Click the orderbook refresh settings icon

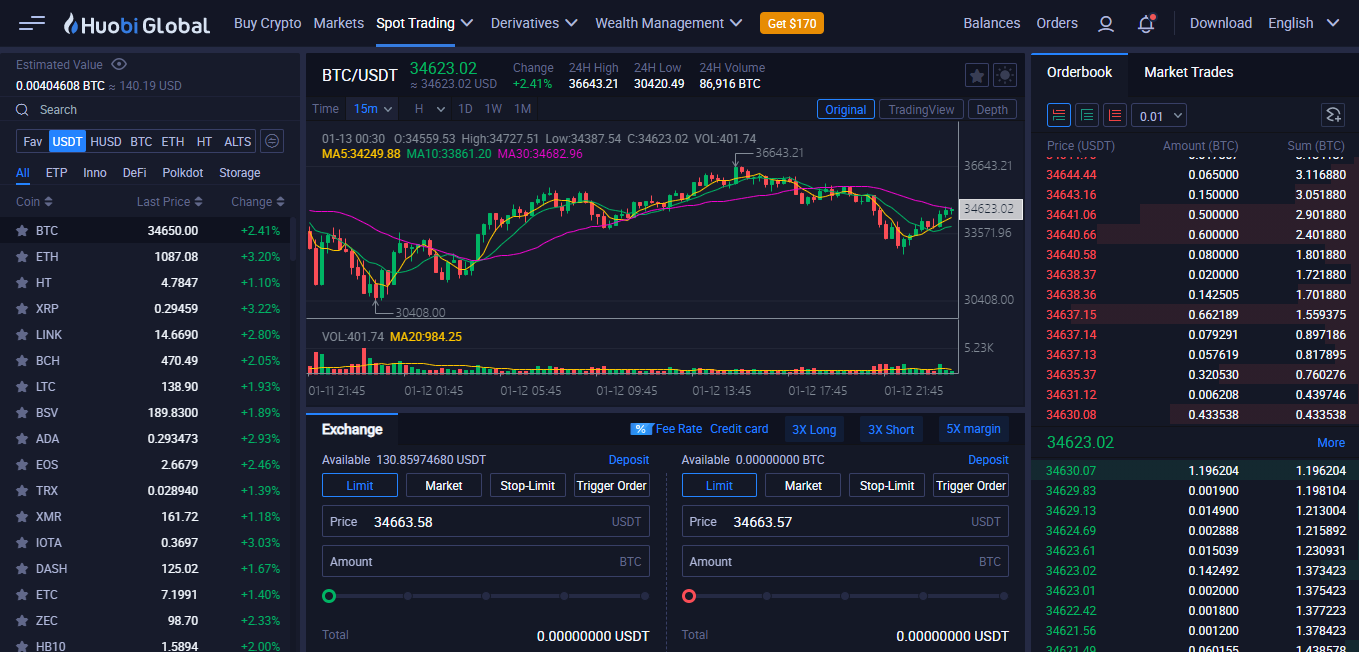1332,115
